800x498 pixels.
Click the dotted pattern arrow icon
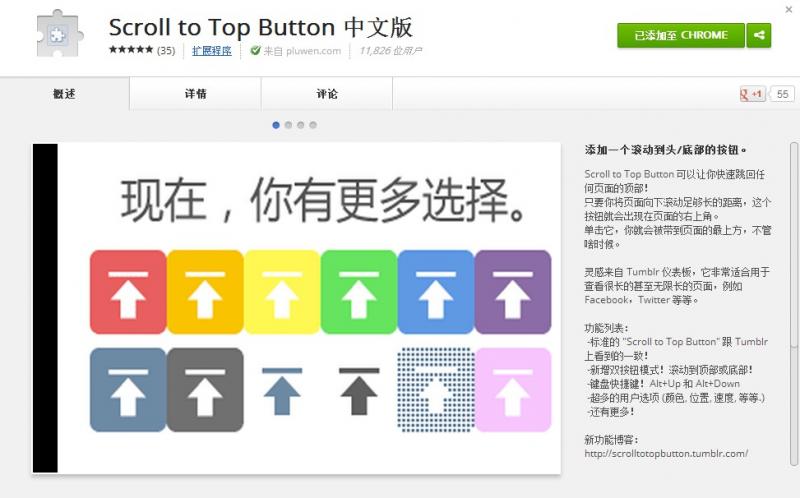[435, 389]
